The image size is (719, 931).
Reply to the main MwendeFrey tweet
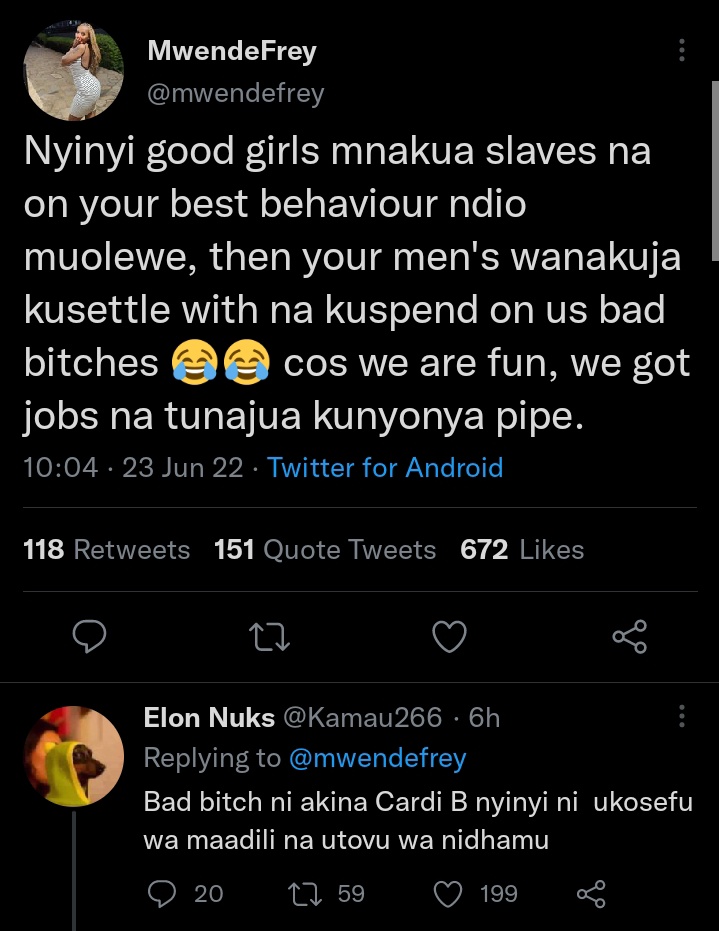[92, 635]
